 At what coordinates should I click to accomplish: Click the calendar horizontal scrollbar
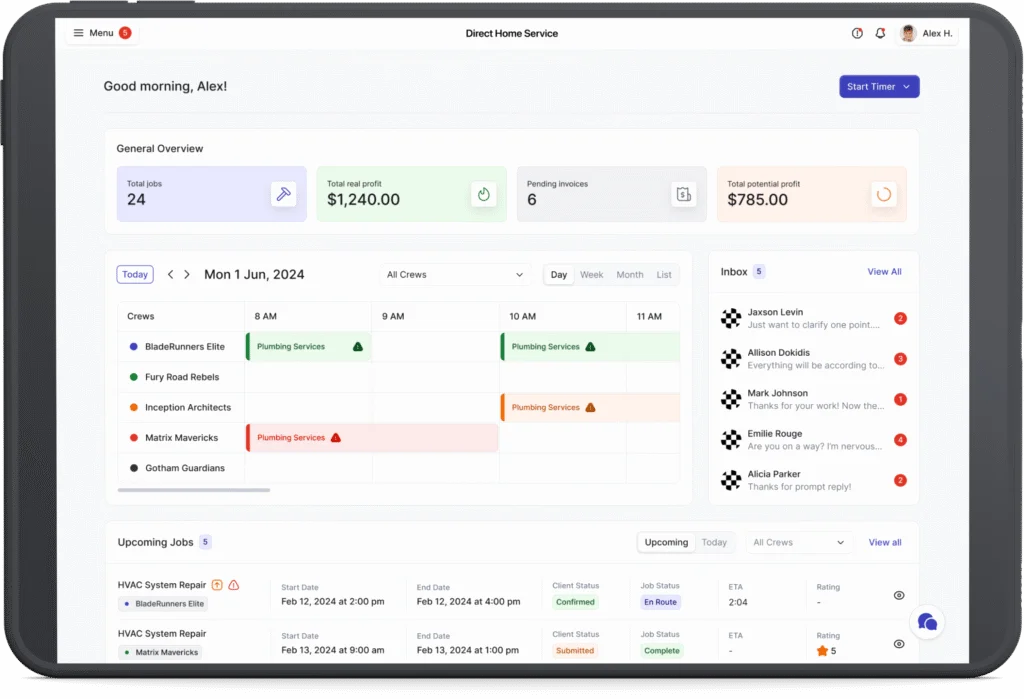click(x=194, y=490)
